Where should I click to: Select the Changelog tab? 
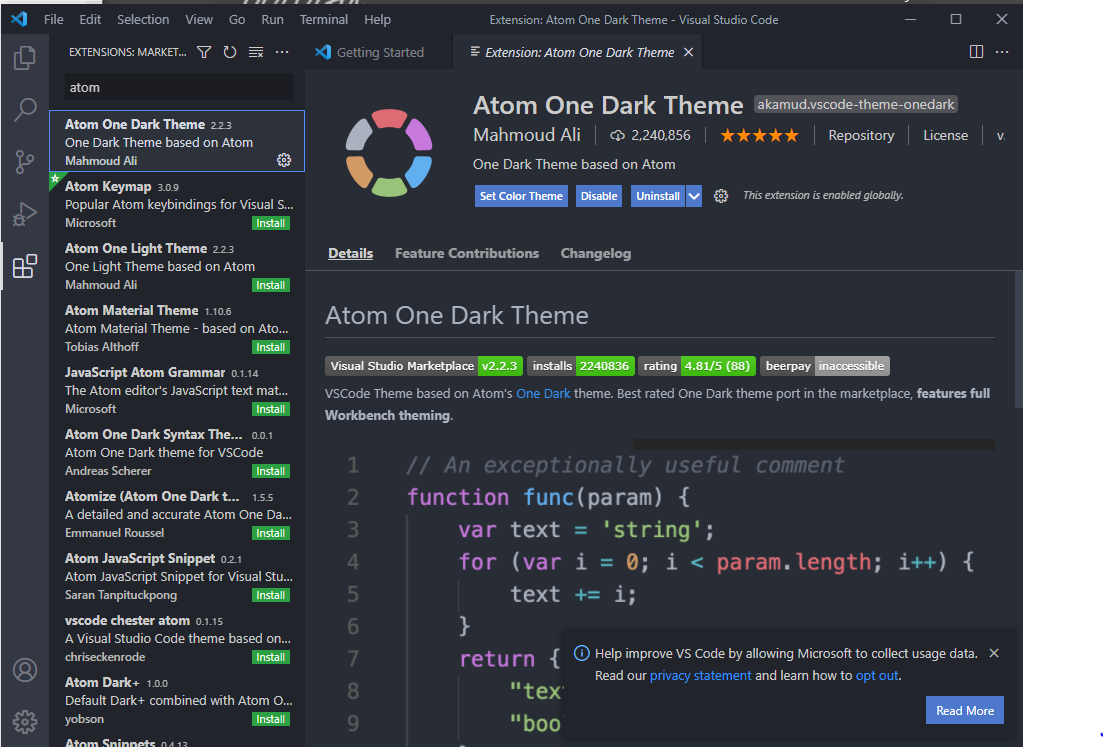point(596,253)
